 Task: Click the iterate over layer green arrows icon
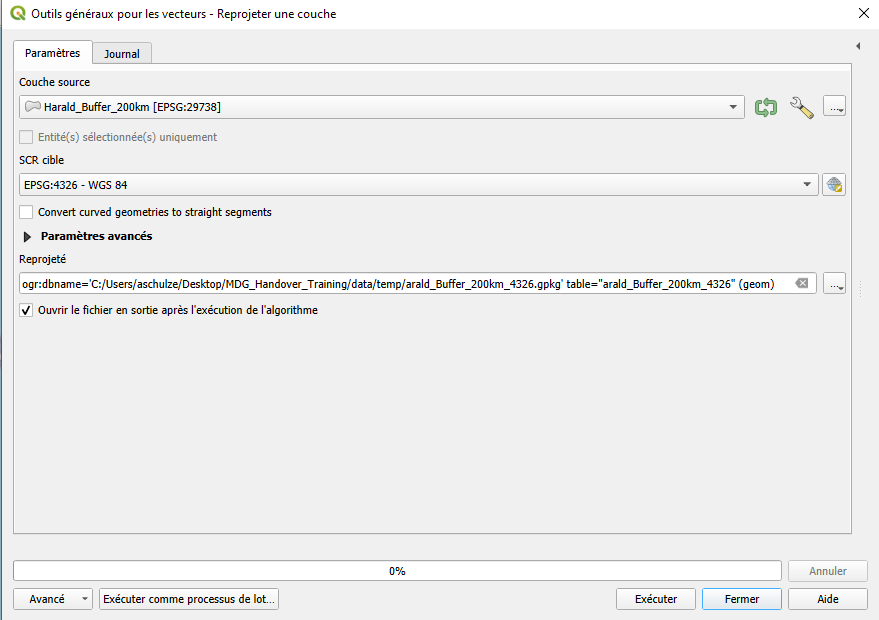click(766, 107)
